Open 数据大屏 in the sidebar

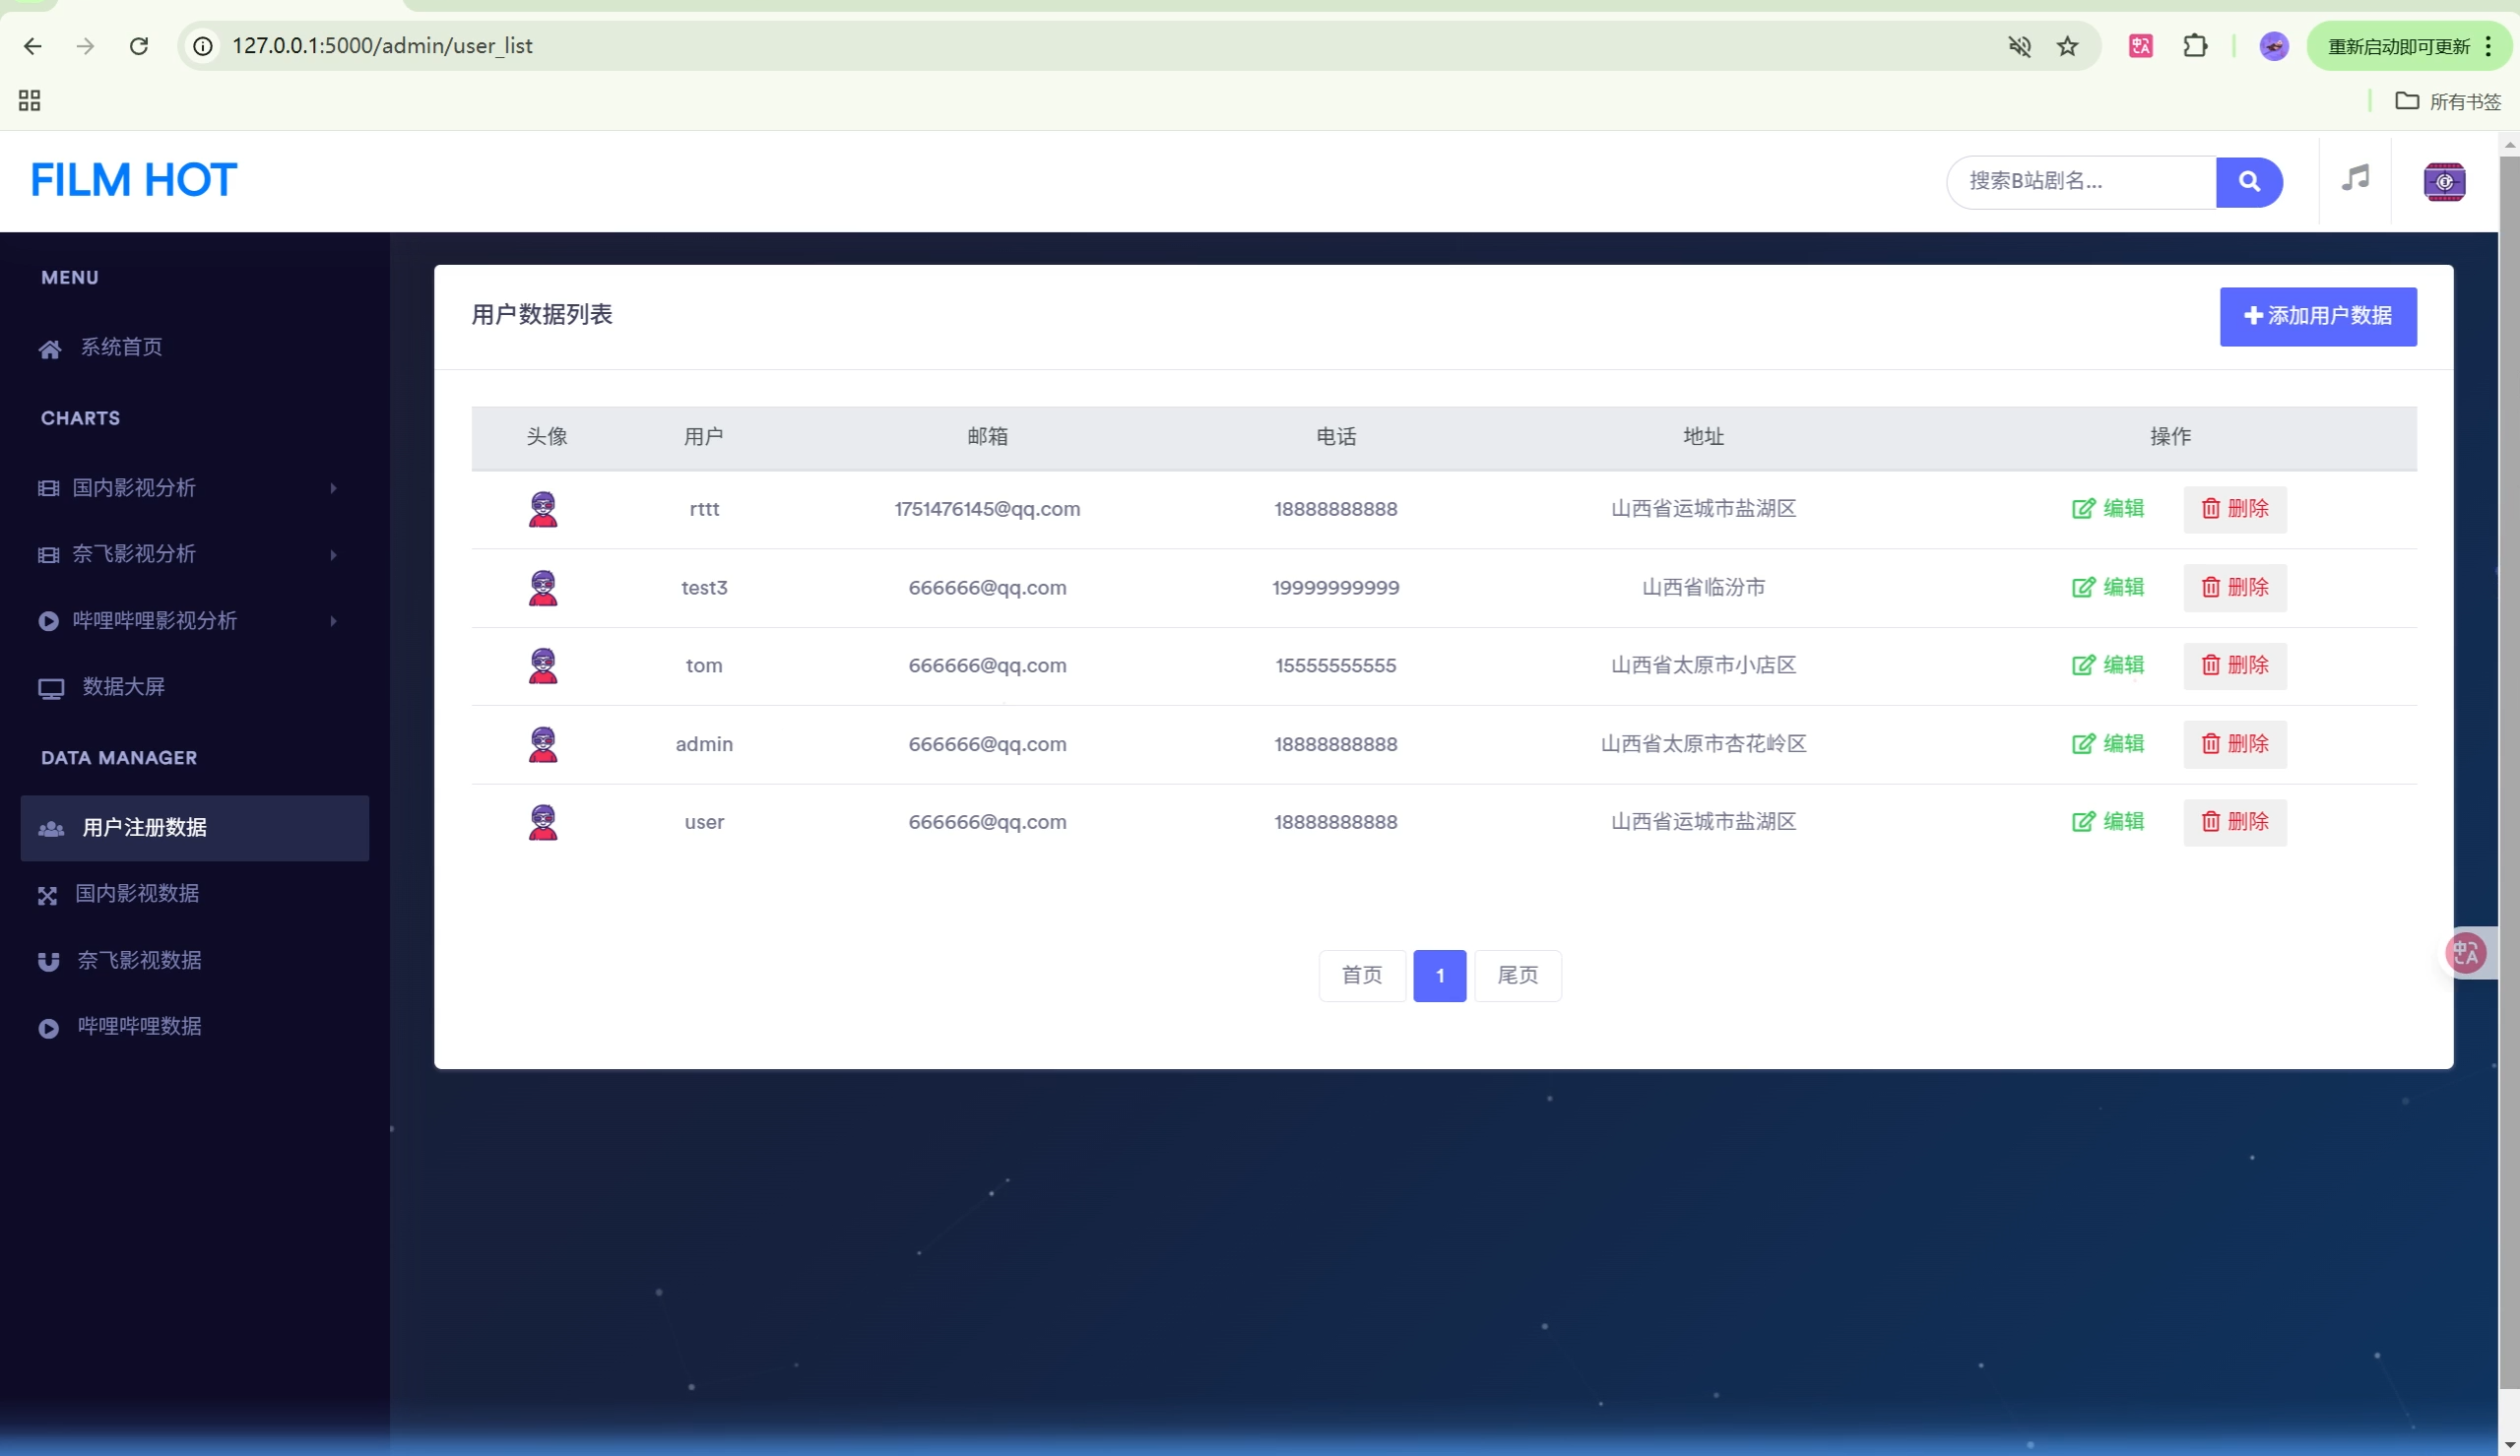coord(123,687)
